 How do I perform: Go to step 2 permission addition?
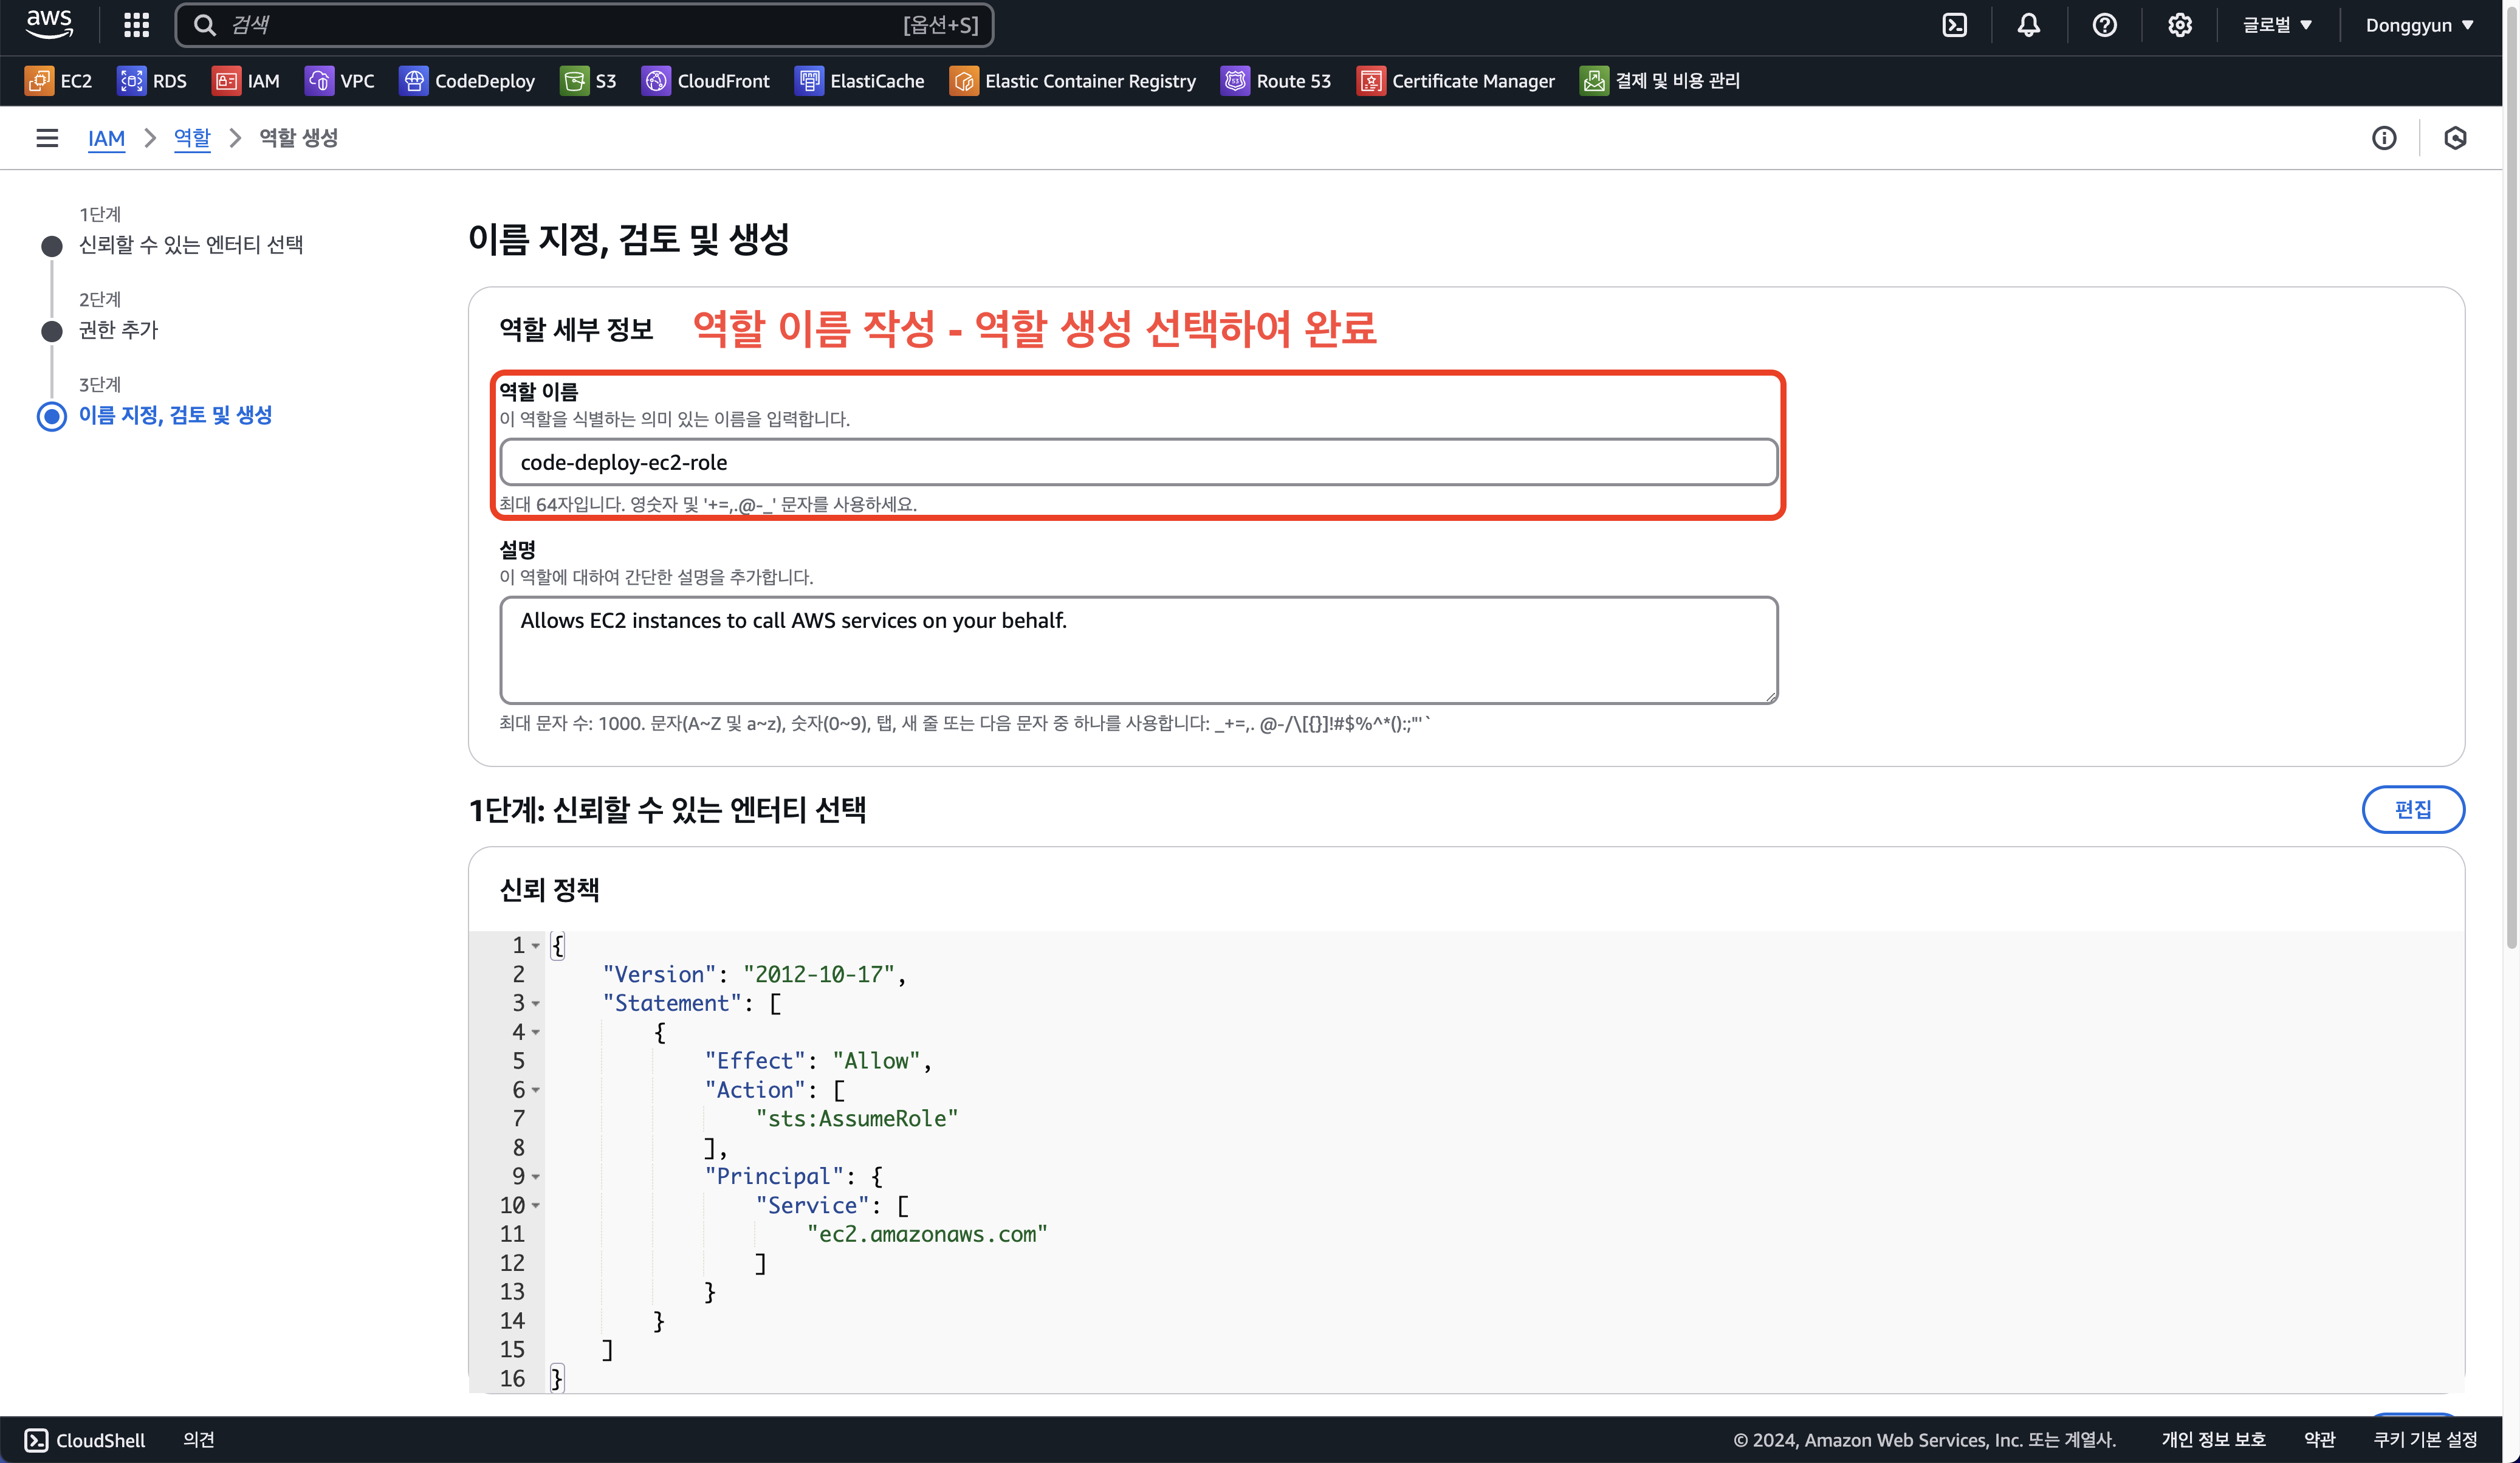click(118, 330)
